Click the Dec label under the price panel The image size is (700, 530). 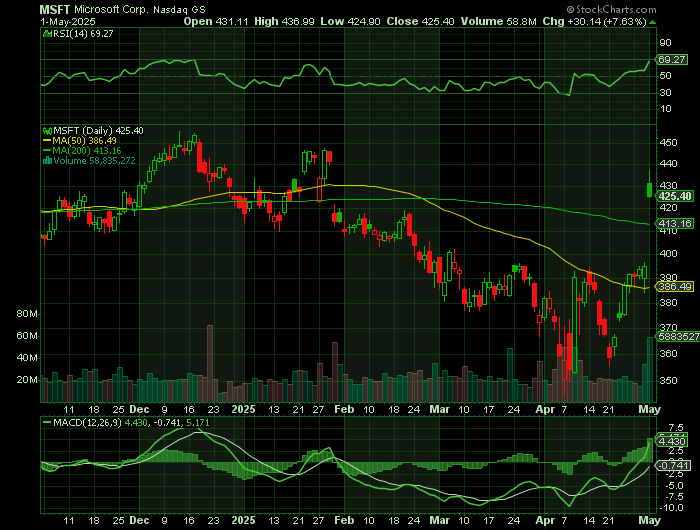coord(139,409)
